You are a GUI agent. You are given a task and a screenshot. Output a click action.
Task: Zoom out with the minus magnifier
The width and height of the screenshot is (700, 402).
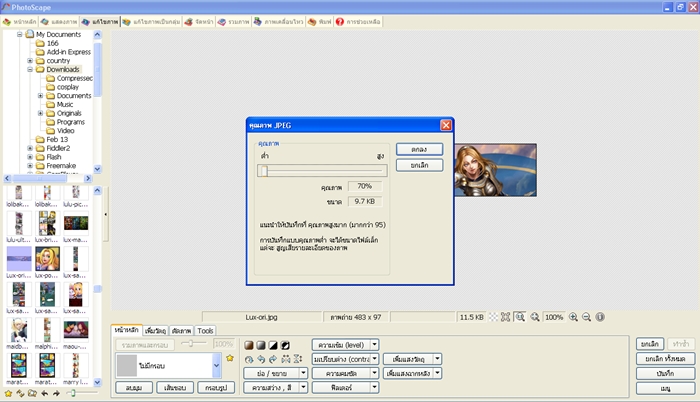point(587,317)
